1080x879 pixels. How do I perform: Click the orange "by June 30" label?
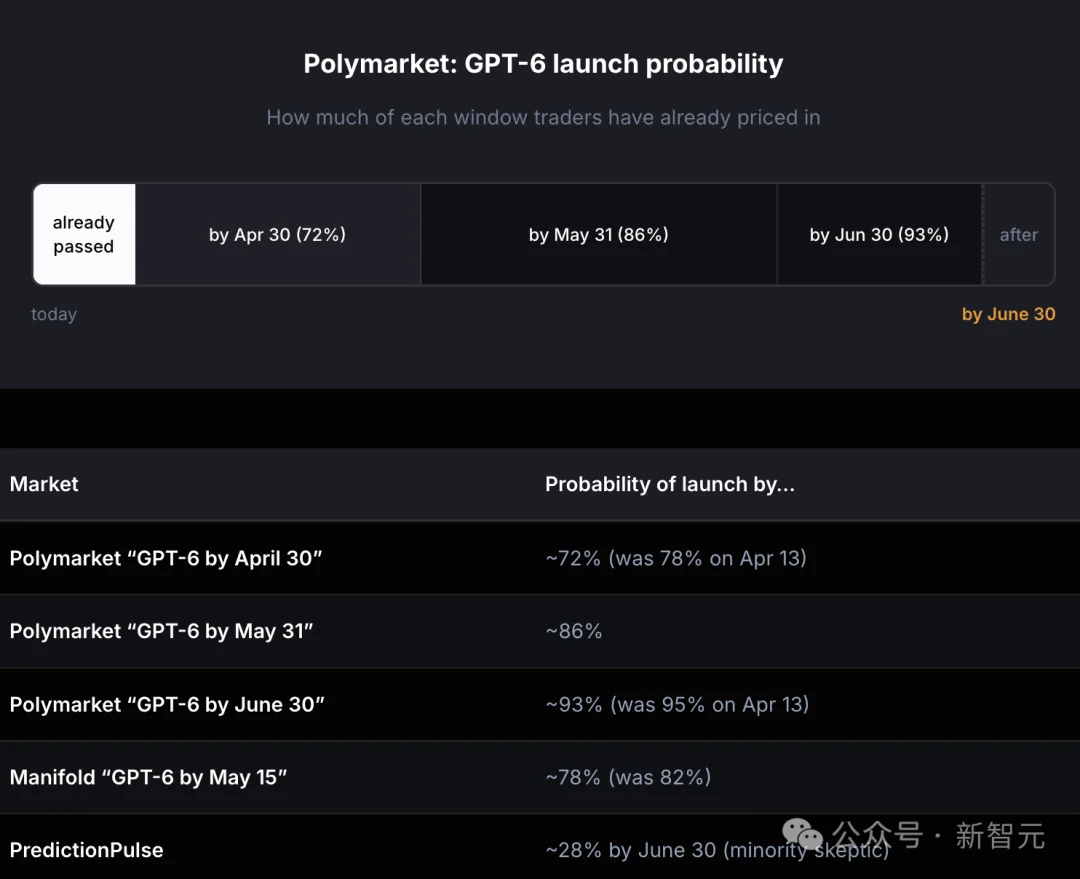pyautogui.click(x=1008, y=314)
